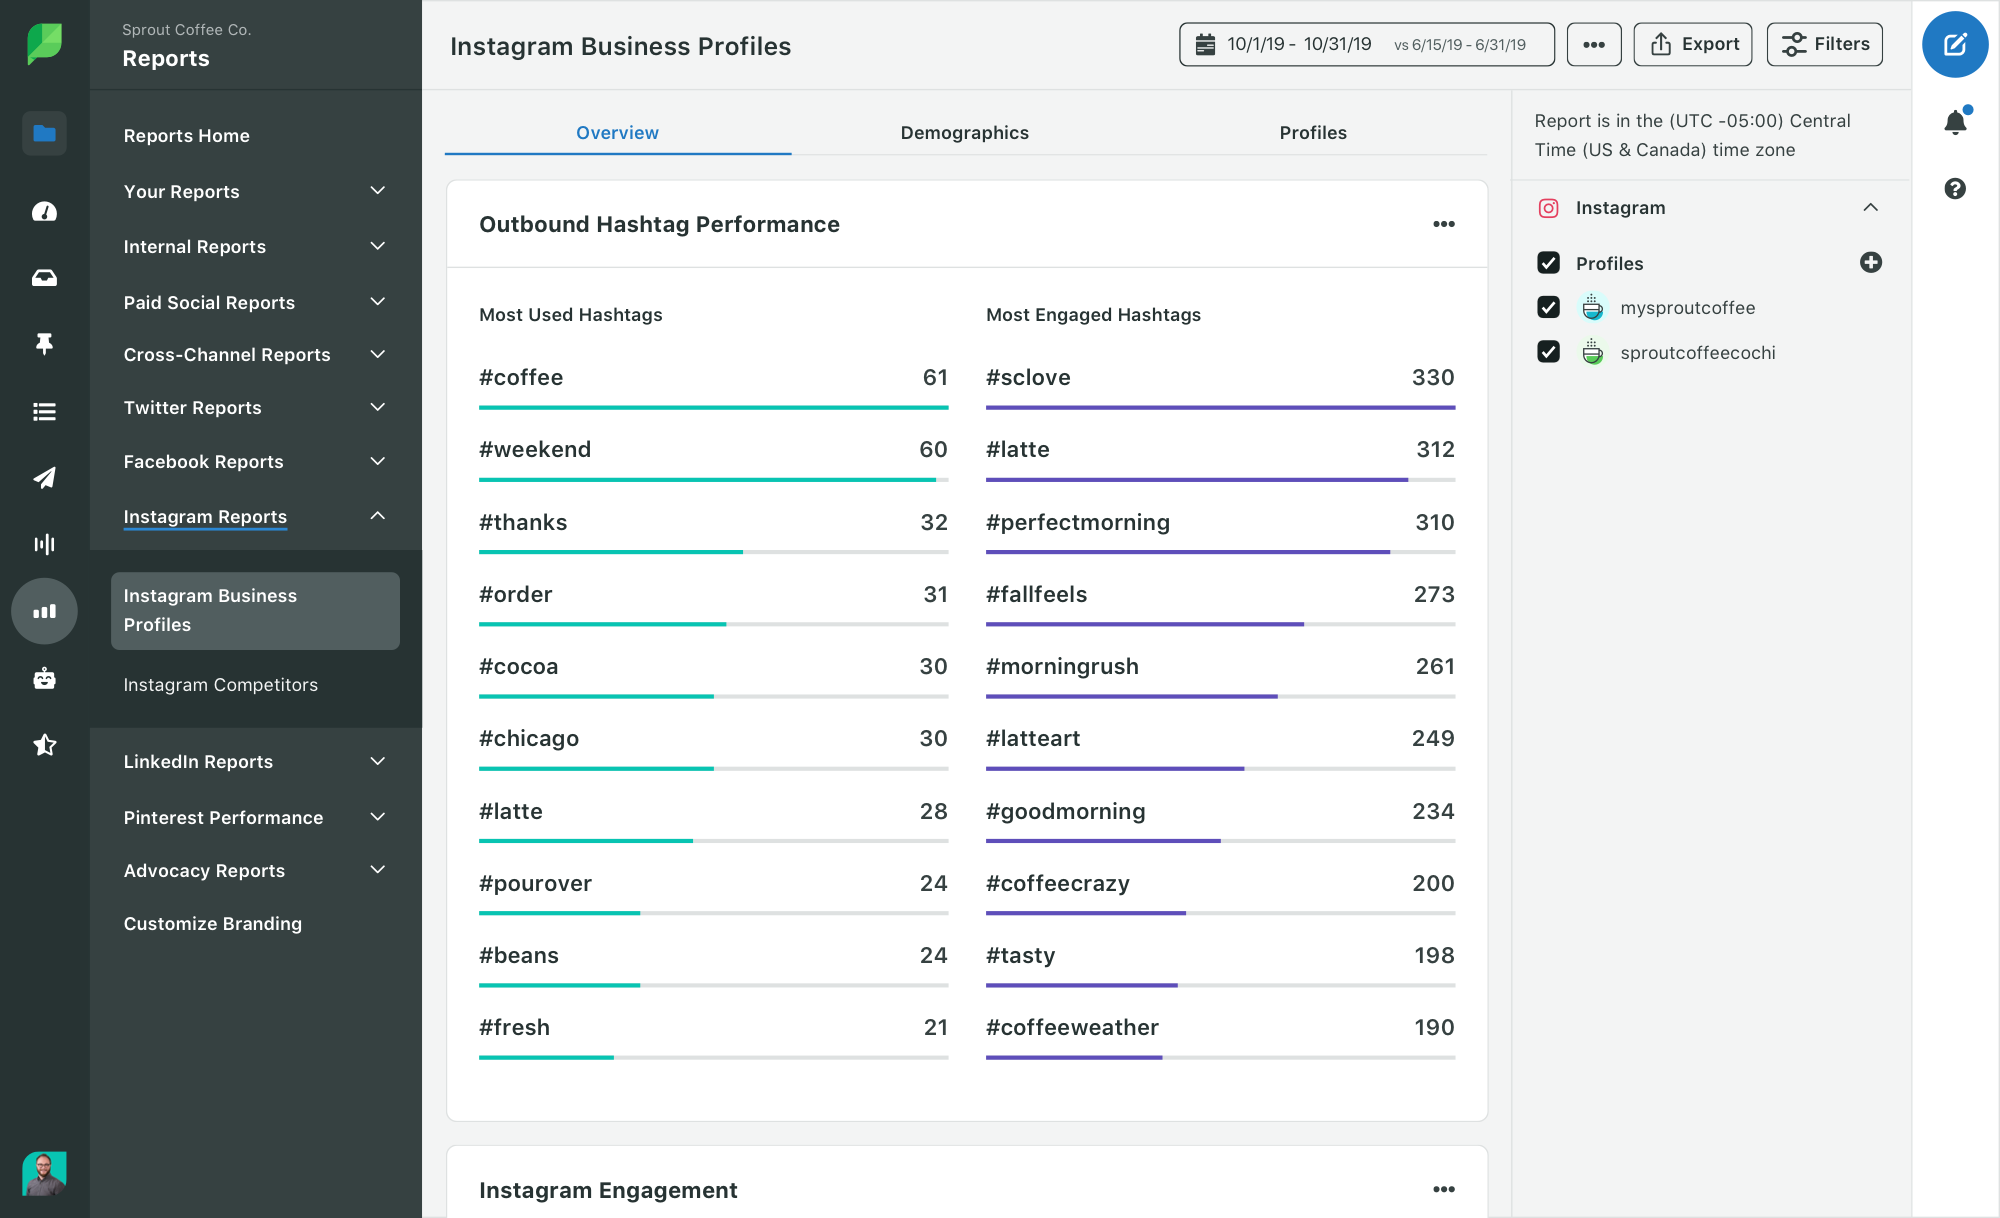This screenshot has height=1218, width=2000.
Task: Click the Export button
Action: click(1694, 44)
